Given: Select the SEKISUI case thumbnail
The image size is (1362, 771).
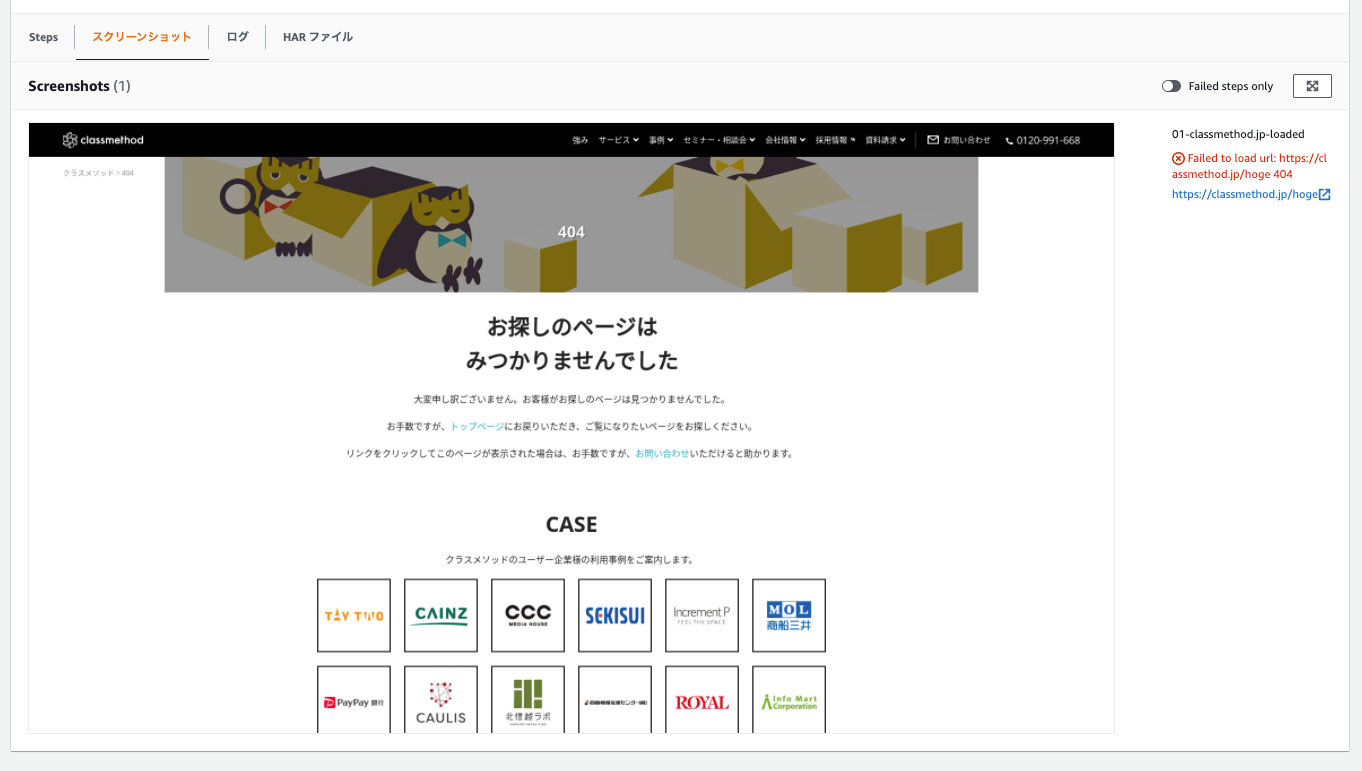Looking at the screenshot, I should point(615,615).
